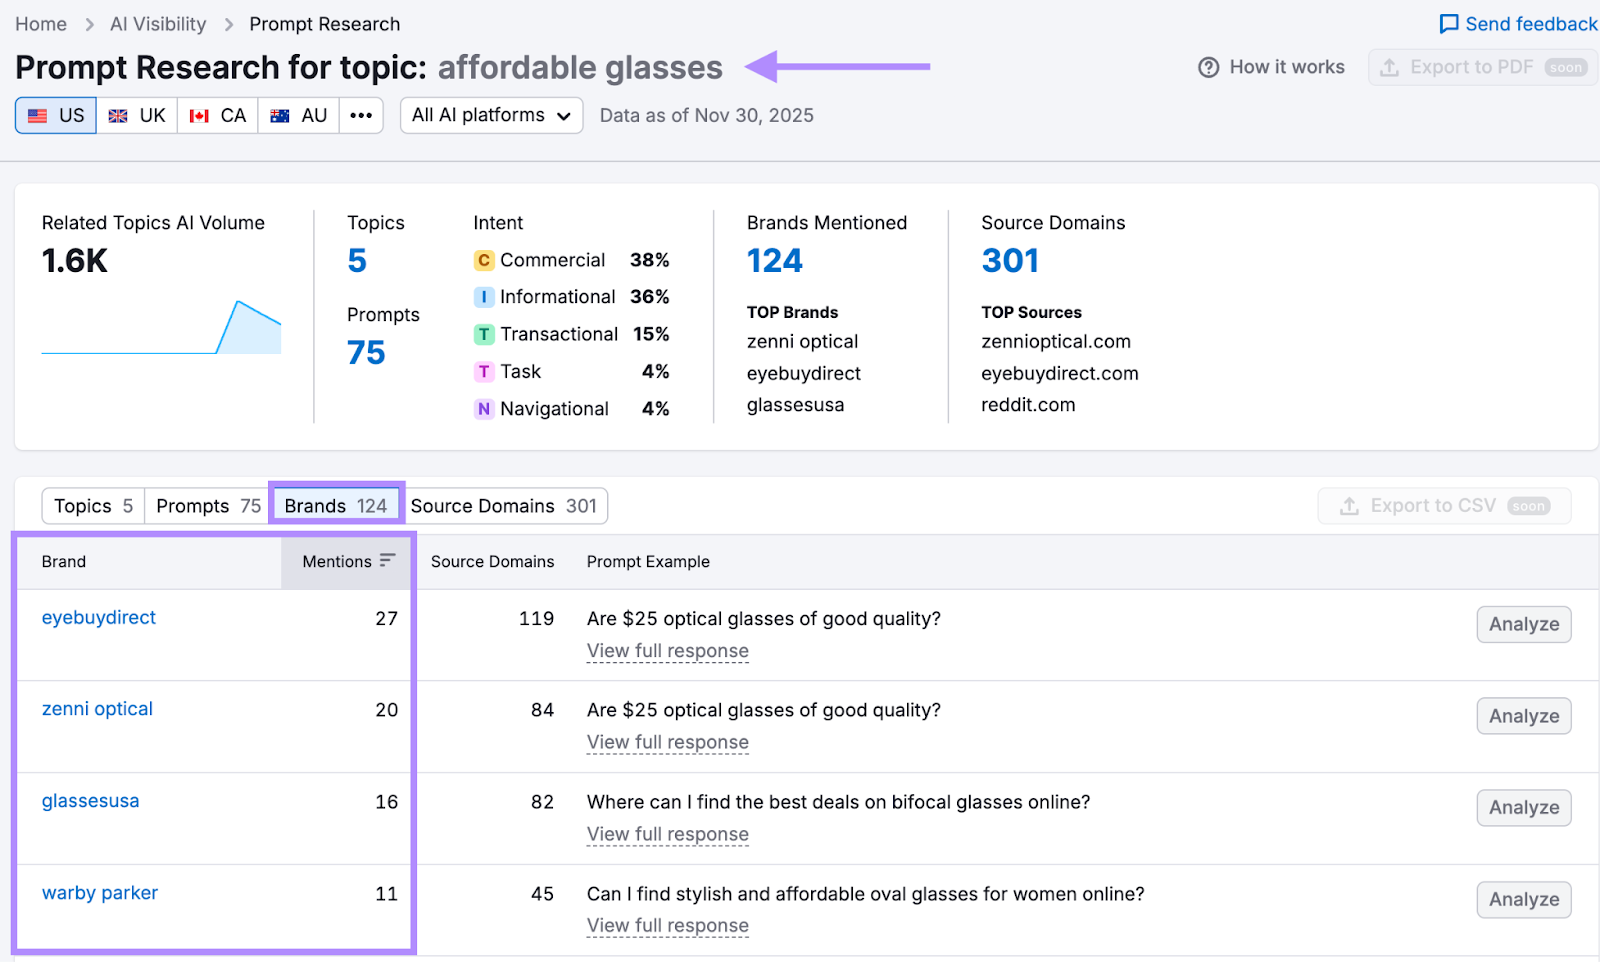1600x962 pixels.
Task: Click the Analyze button for glassesusa row
Action: (x=1523, y=807)
